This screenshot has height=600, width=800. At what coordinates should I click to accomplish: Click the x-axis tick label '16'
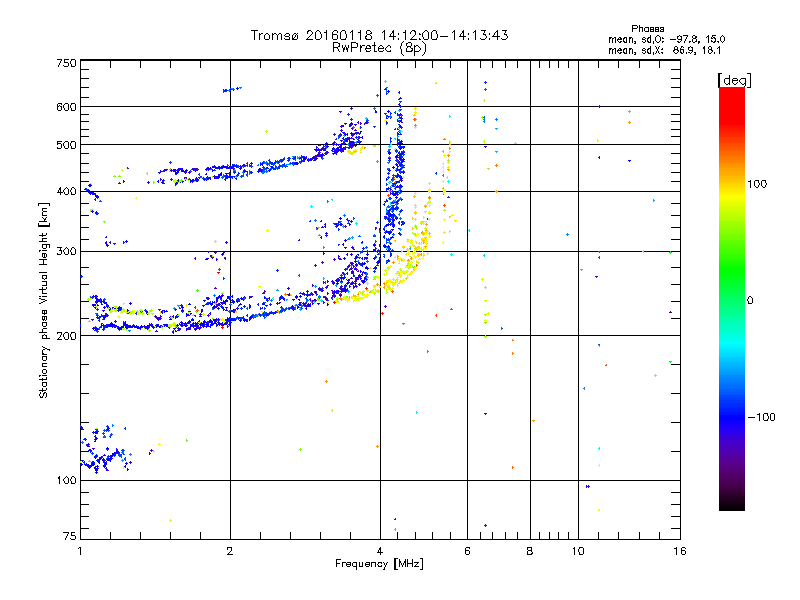coord(680,551)
